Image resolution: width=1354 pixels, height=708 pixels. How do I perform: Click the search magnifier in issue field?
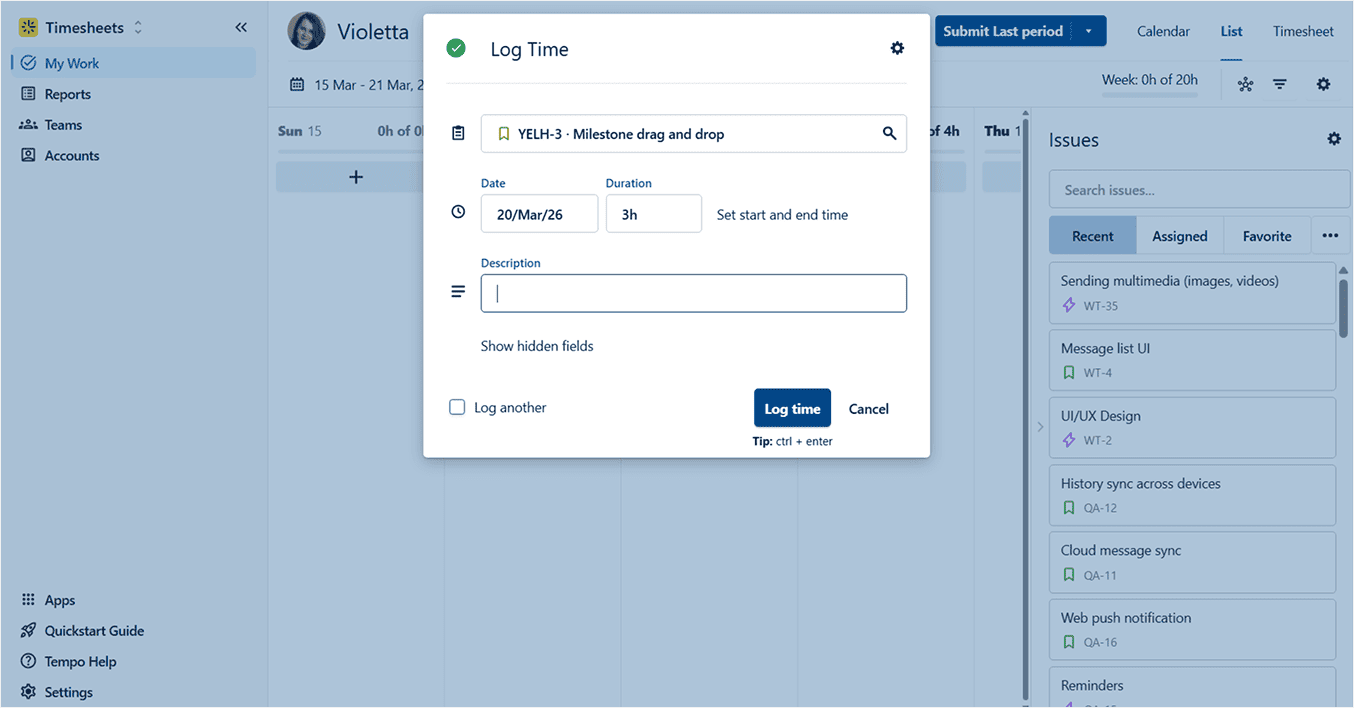[x=889, y=134]
